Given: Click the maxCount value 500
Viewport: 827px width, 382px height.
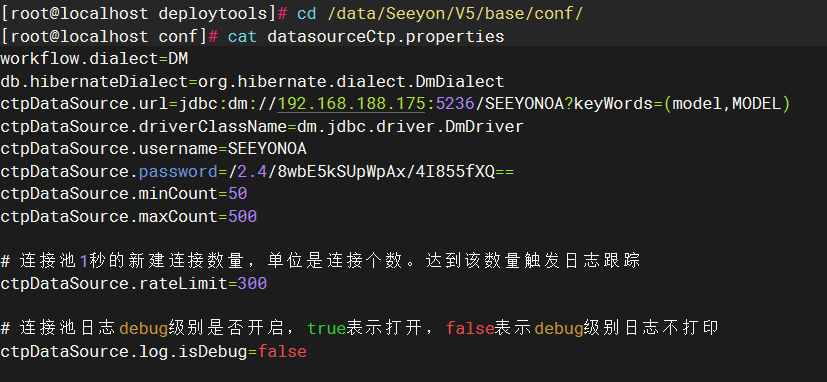Looking at the screenshot, I should tap(243, 216).
